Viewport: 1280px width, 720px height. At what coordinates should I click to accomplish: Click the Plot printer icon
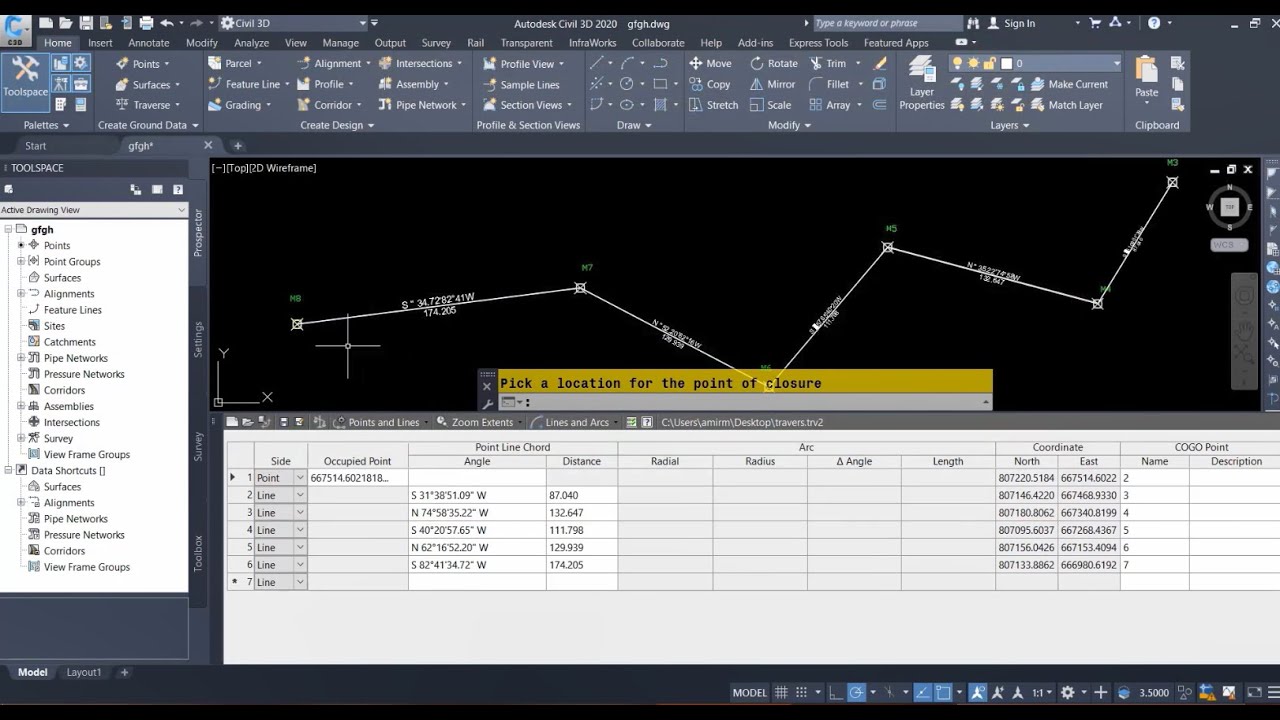click(146, 23)
